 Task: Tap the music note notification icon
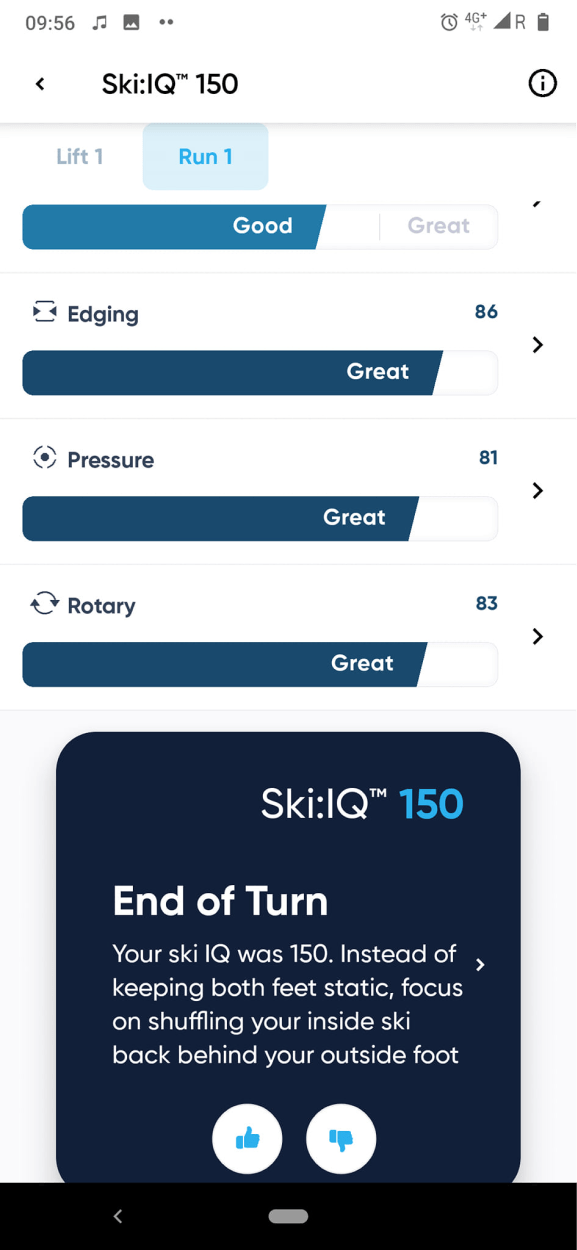click(x=99, y=22)
